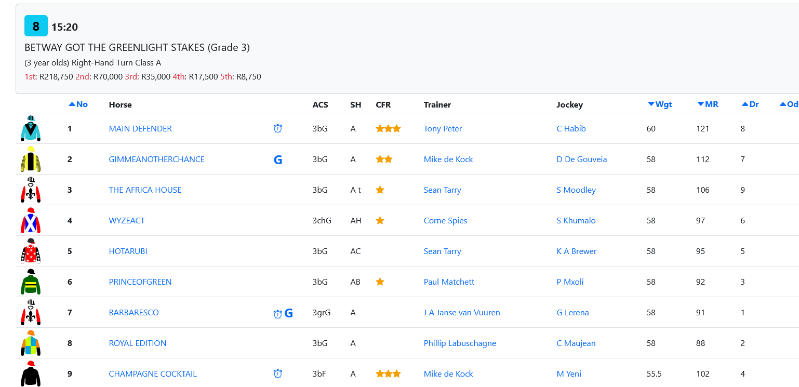Image resolution: width=799 pixels, height=387 pixels.
Task: Click the G icon next to GIMMEANOTHERCHANCE
Action: [278, 160]
